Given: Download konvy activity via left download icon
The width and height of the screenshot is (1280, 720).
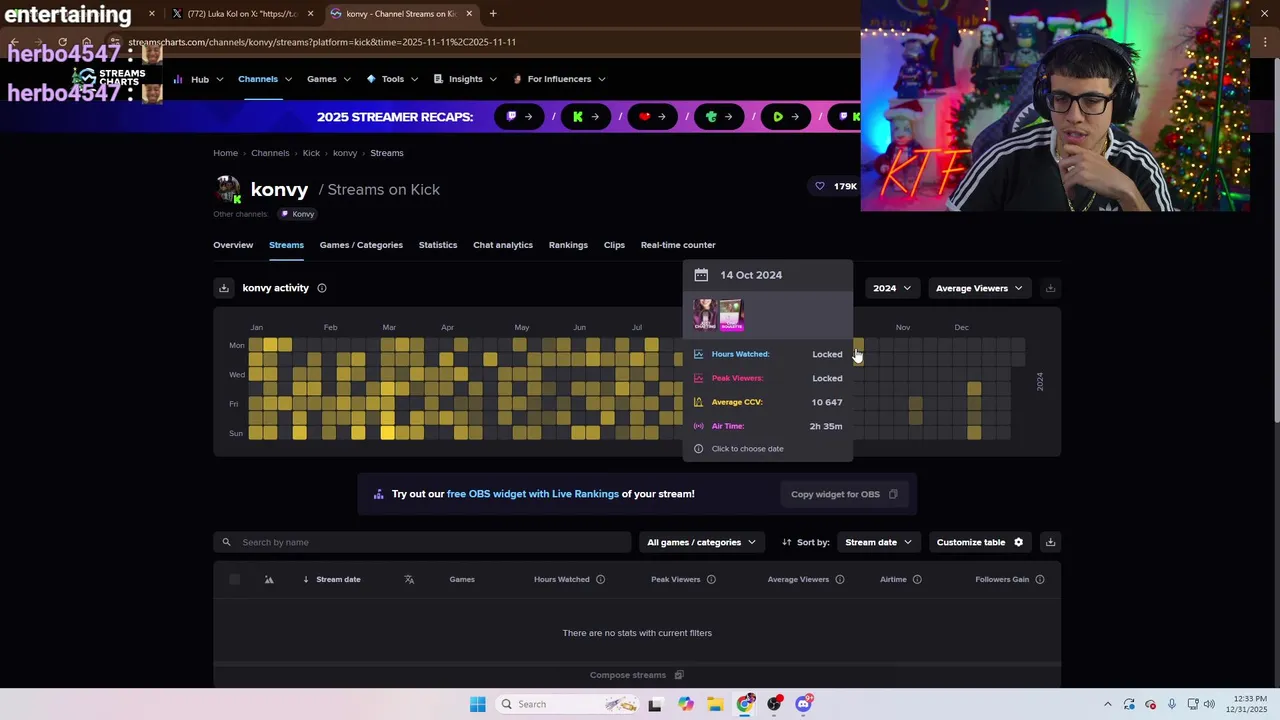Looking at the screenshot, I should click(x=224, y=288).
